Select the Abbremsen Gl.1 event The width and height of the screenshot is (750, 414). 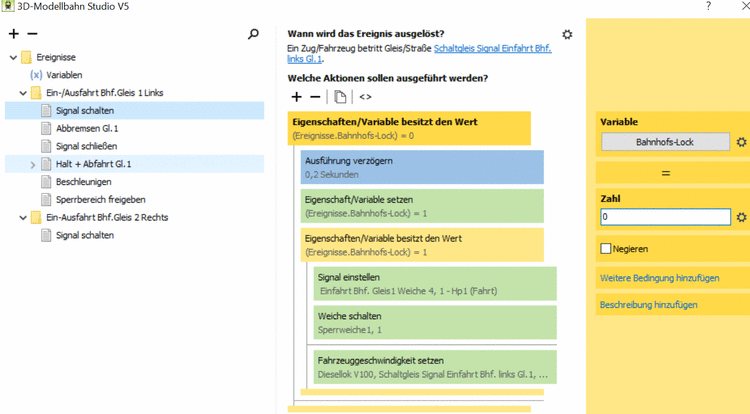(87, 128)
